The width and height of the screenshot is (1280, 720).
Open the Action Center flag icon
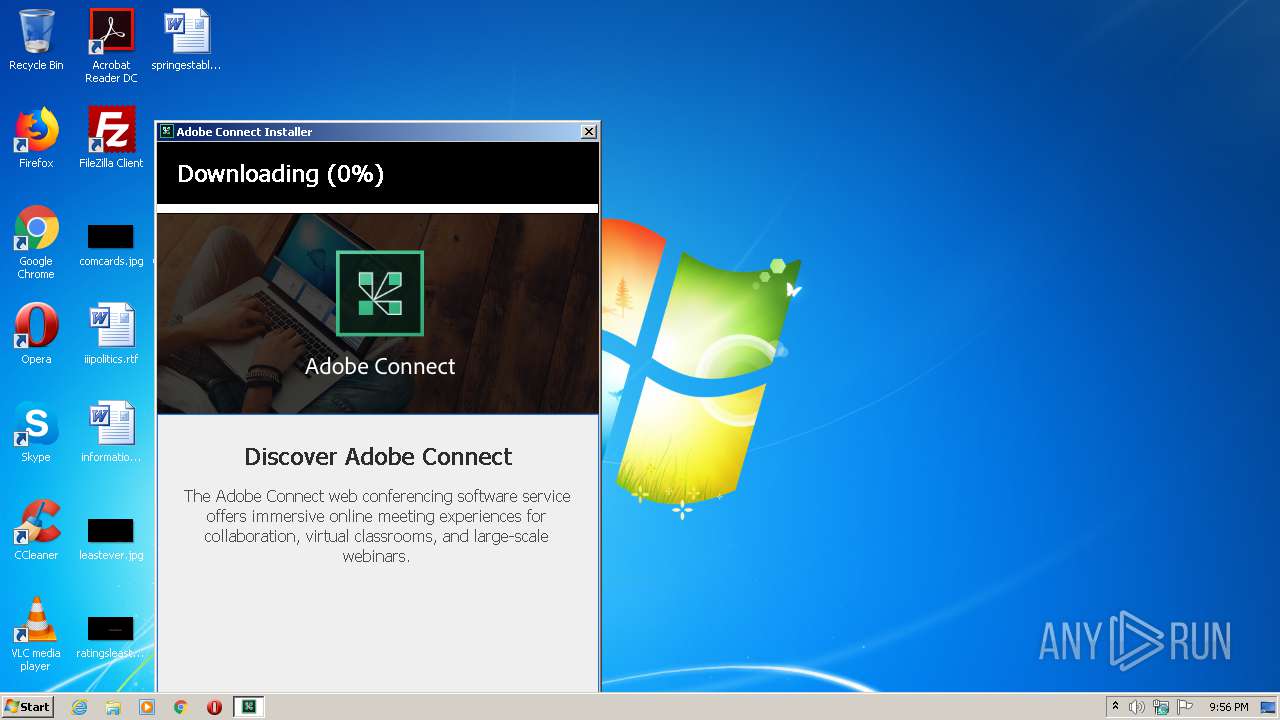pyautogui.click(x=1185, y=707)
